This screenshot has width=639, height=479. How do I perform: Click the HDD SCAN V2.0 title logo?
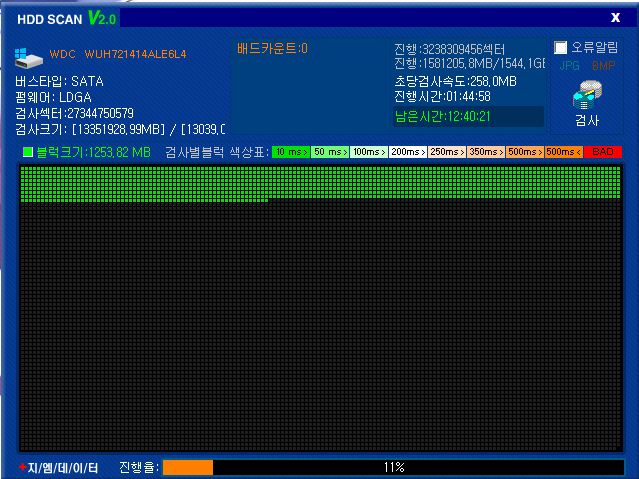pos(67,19)
